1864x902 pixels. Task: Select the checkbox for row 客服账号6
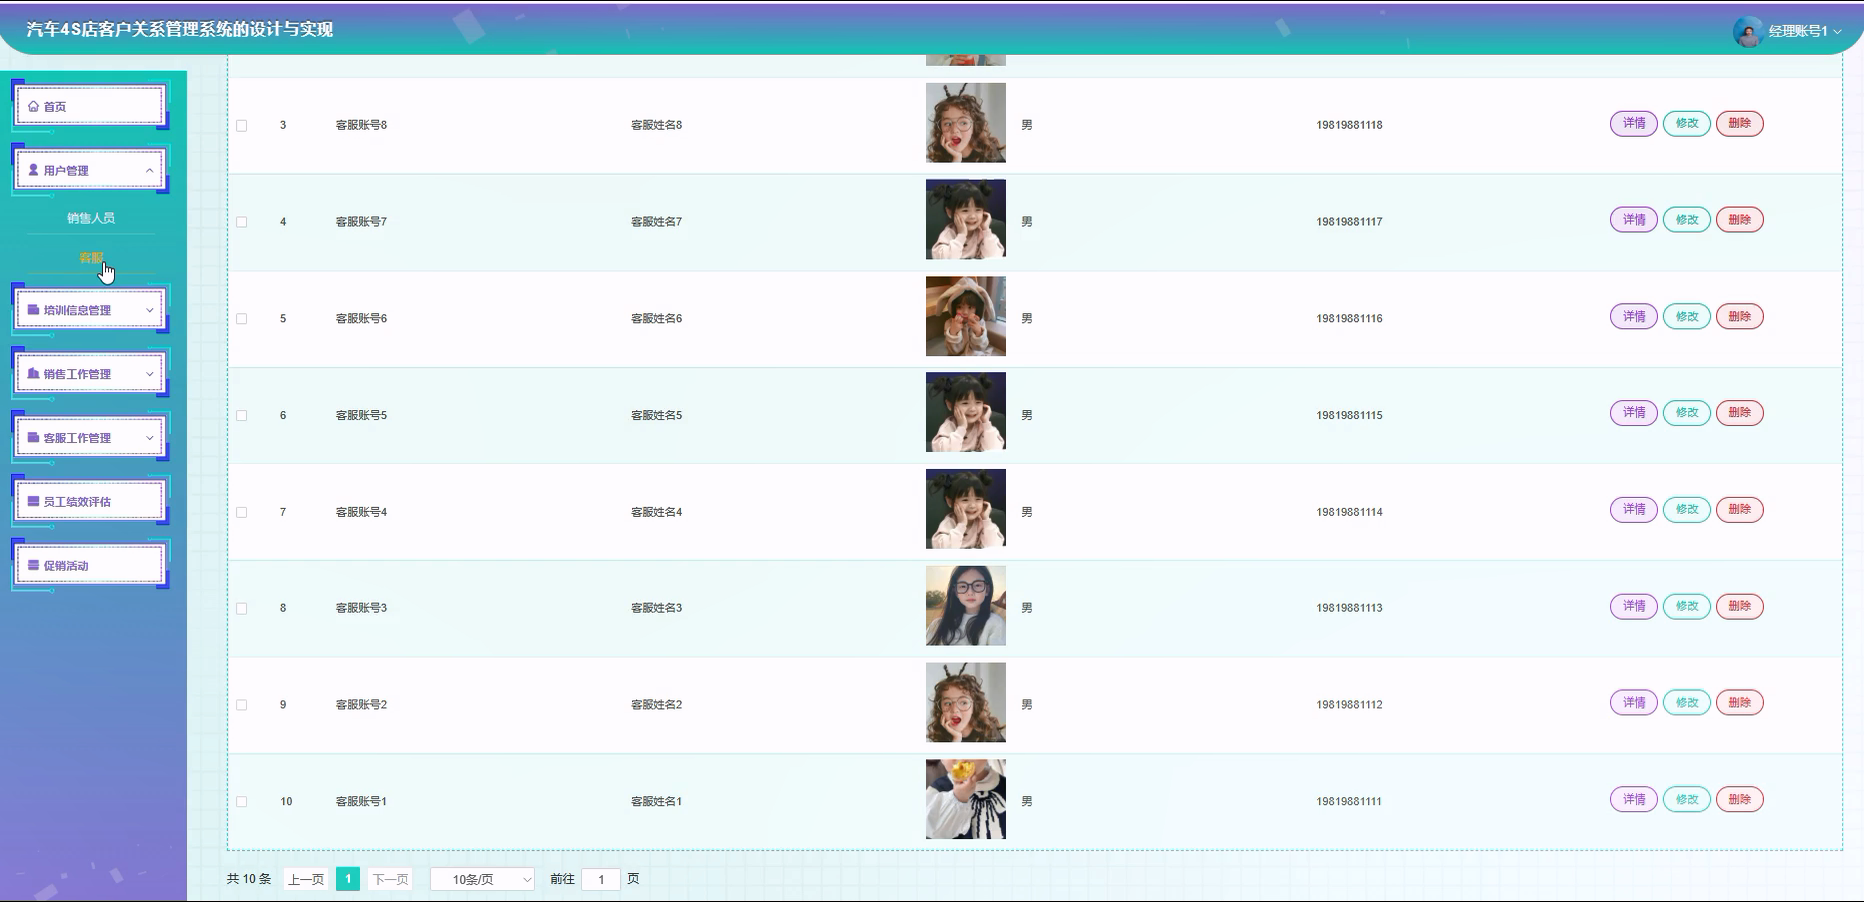(x=242, y=319)
